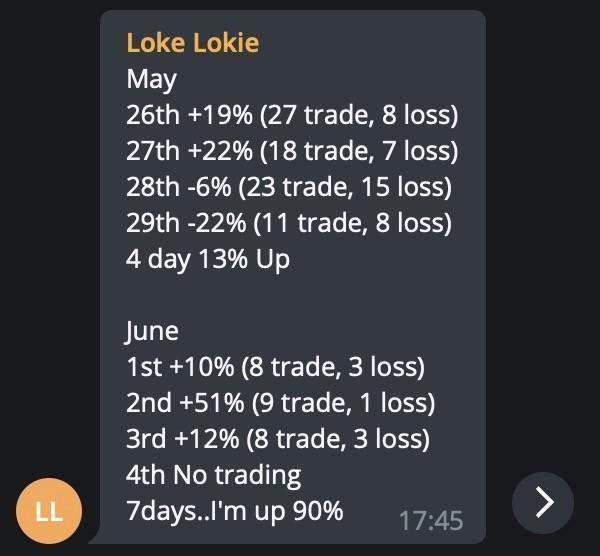Click the '4th No trading' line
Image resolution: width=600 pixels, height=556 pixels.
214,475
